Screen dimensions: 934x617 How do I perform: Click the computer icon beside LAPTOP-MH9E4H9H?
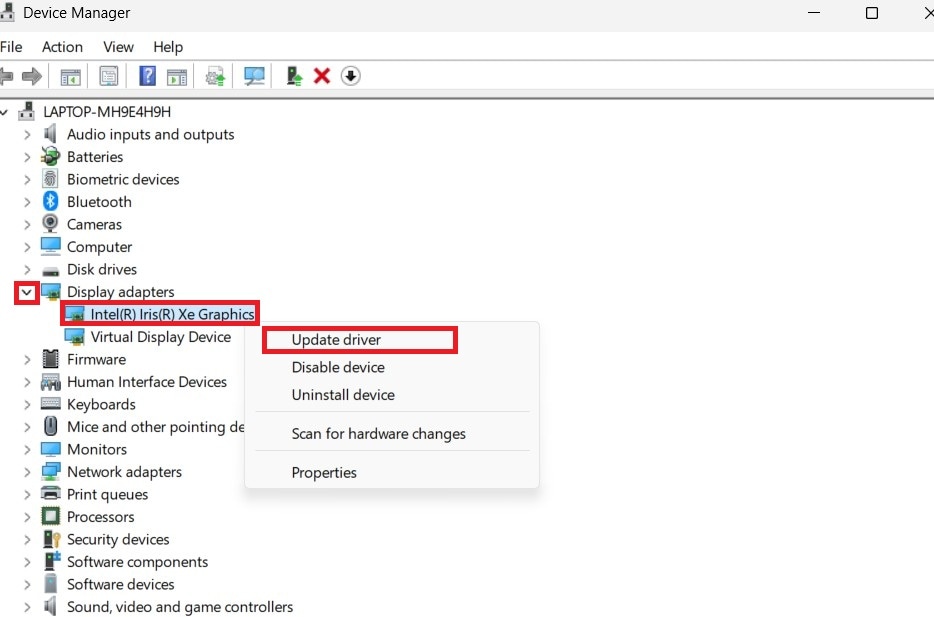(26, 111)
